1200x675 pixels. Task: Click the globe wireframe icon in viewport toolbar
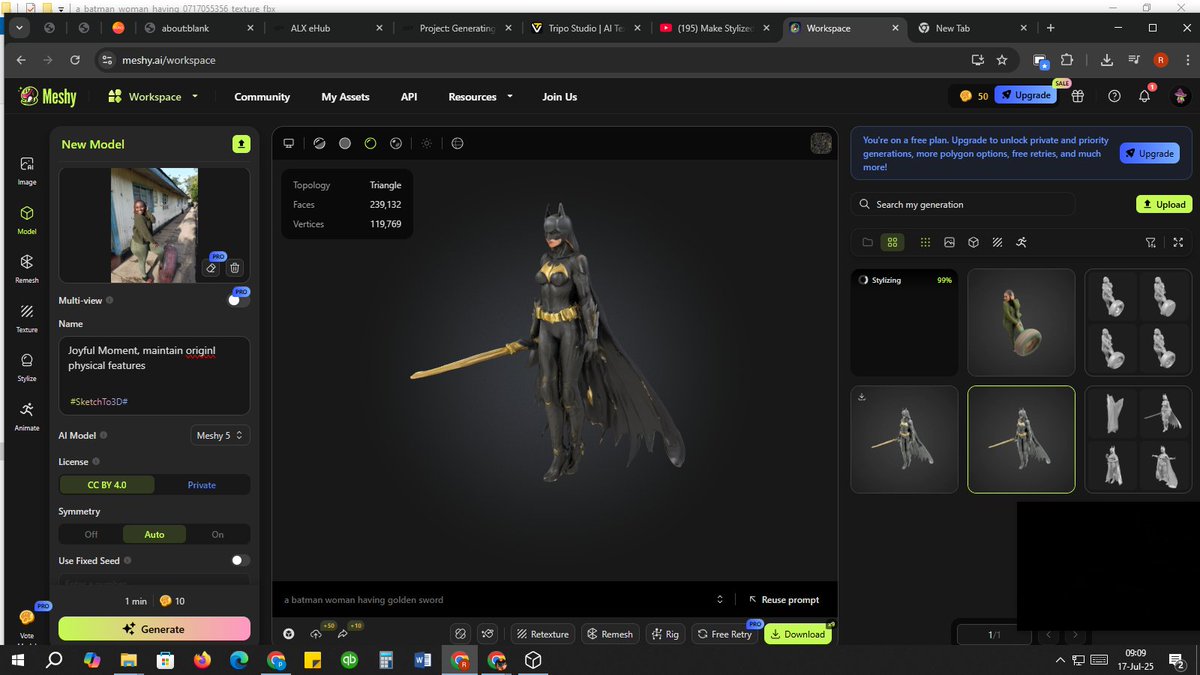[457, 143]
